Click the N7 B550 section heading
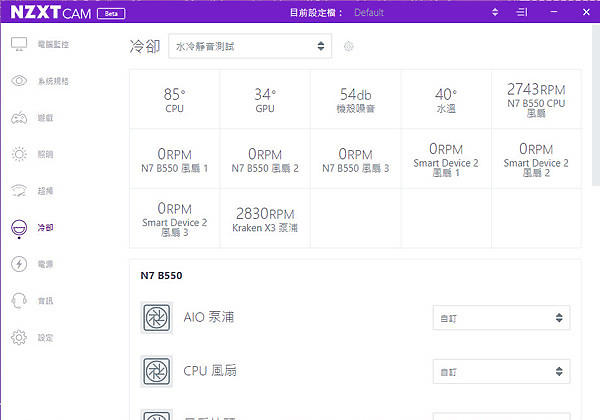Image resolution: width=600 pixels, height=420 pixels. 161,275
